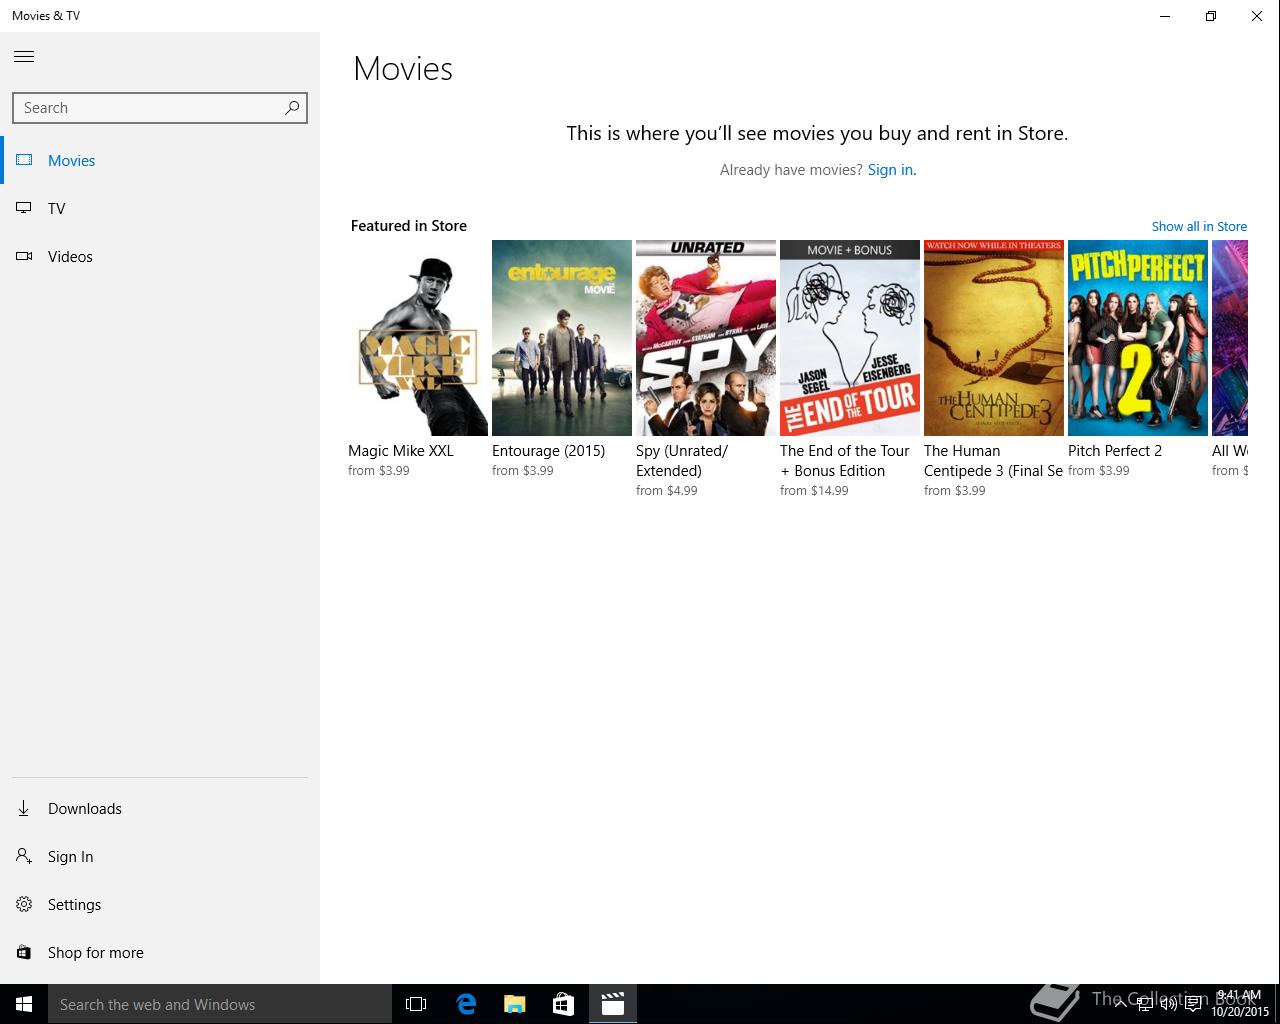The image size is (1280, 1024).
Task: Click Show all in Store link
Action: point(1199,226)
